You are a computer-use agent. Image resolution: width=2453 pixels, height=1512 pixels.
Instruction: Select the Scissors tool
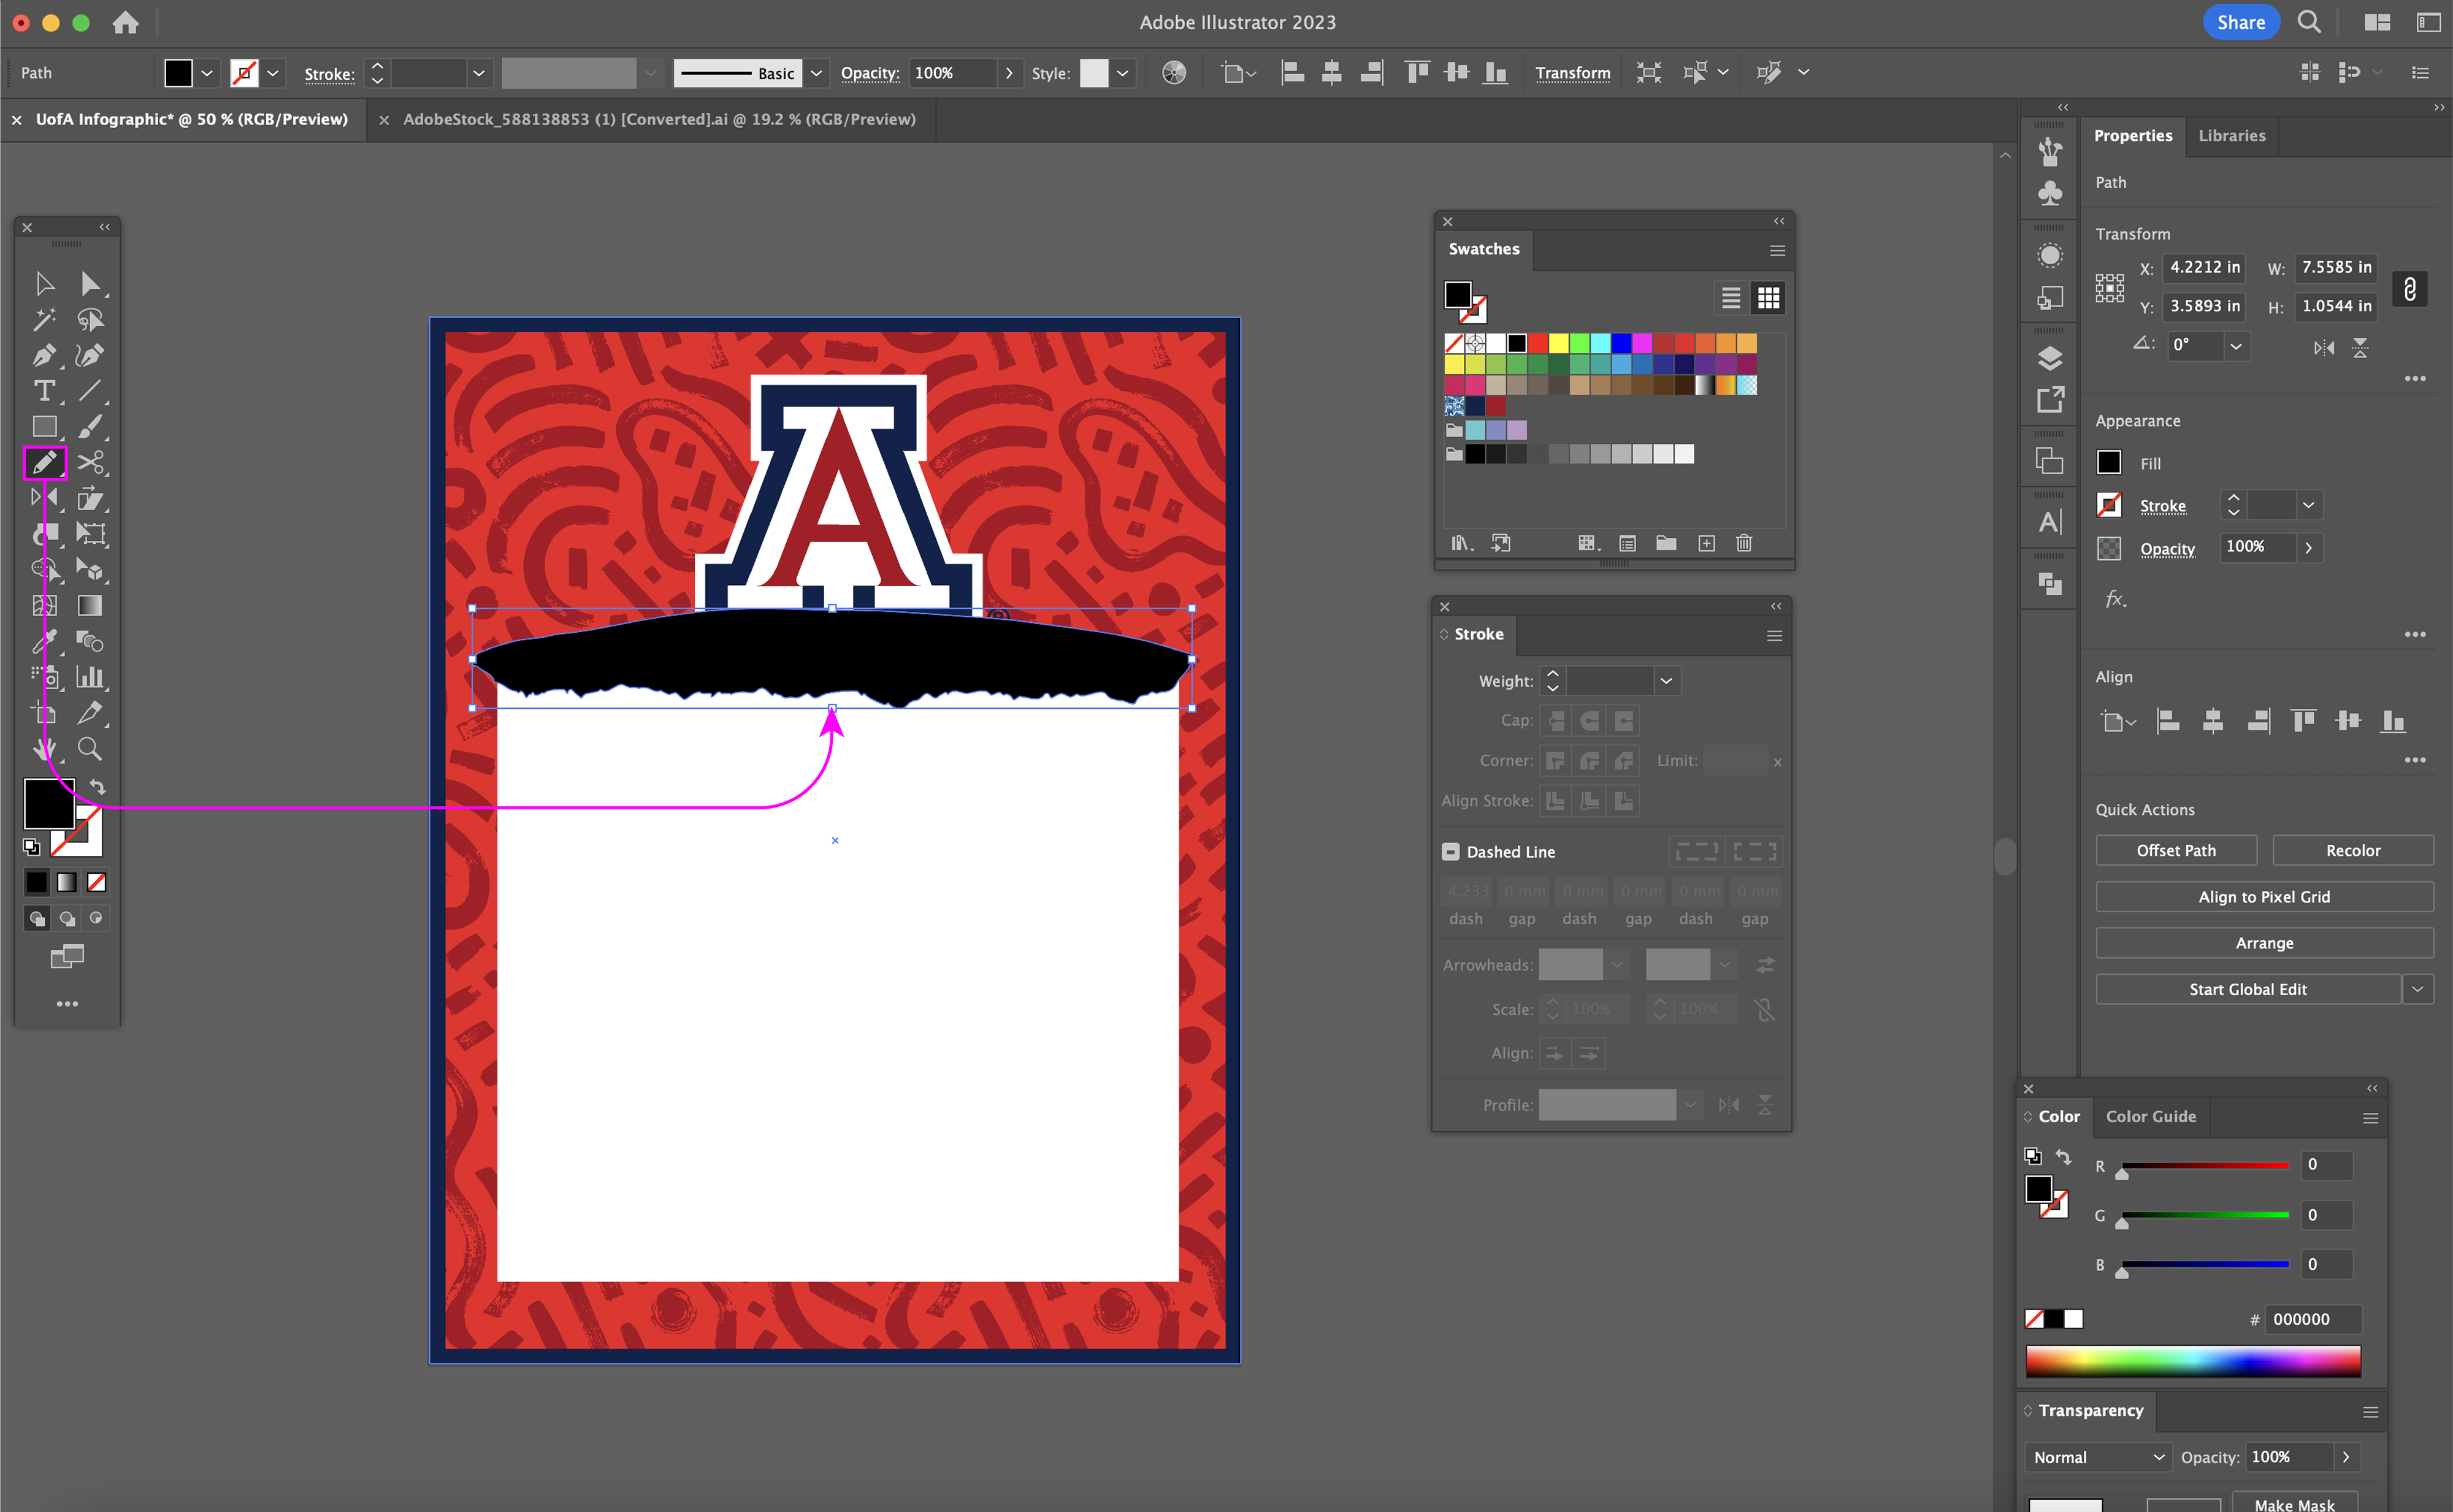tap(90, 462)
